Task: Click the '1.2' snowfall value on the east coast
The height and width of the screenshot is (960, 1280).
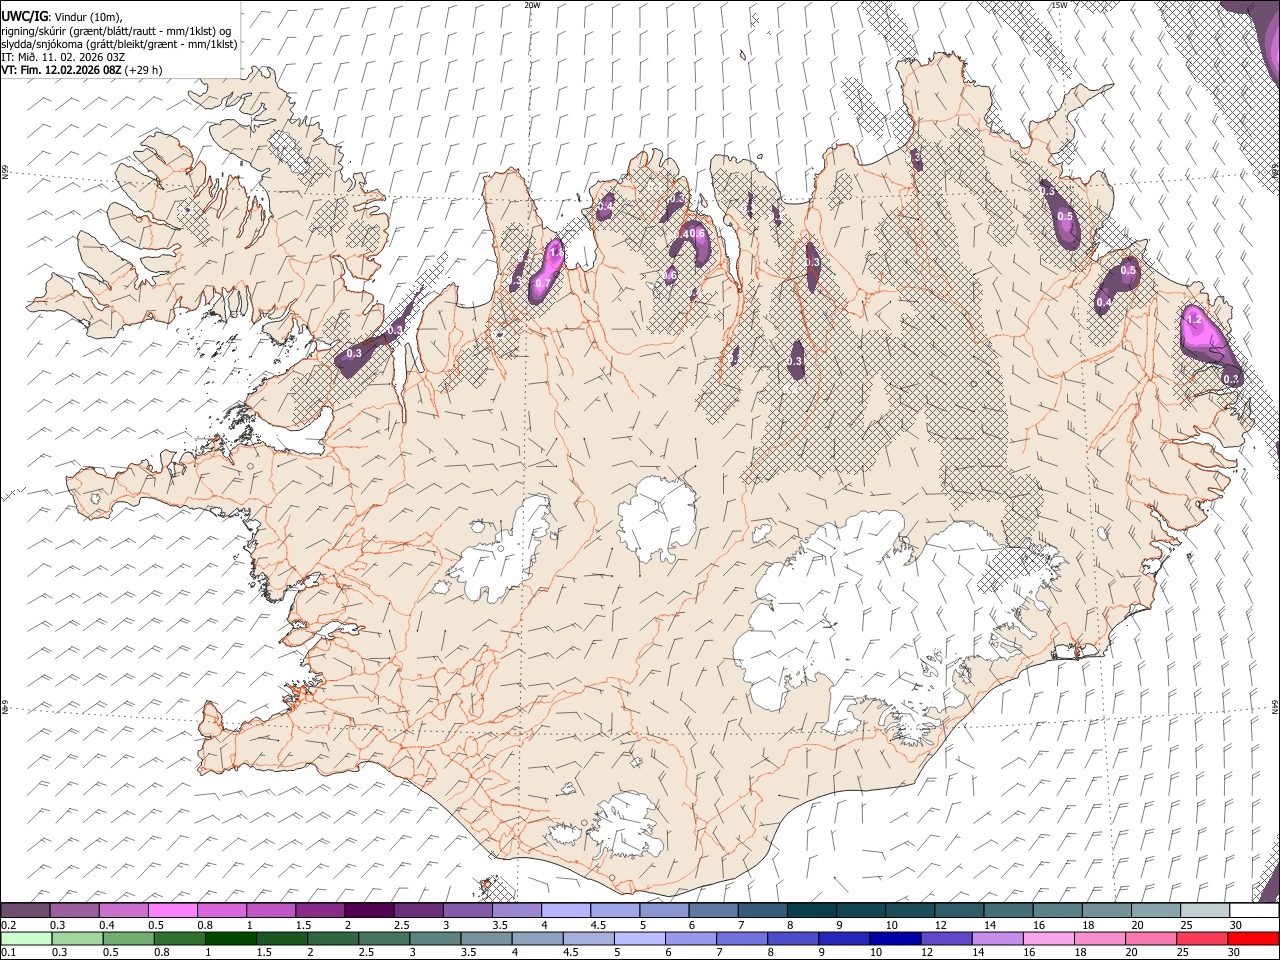Action: coord(1192,318)
